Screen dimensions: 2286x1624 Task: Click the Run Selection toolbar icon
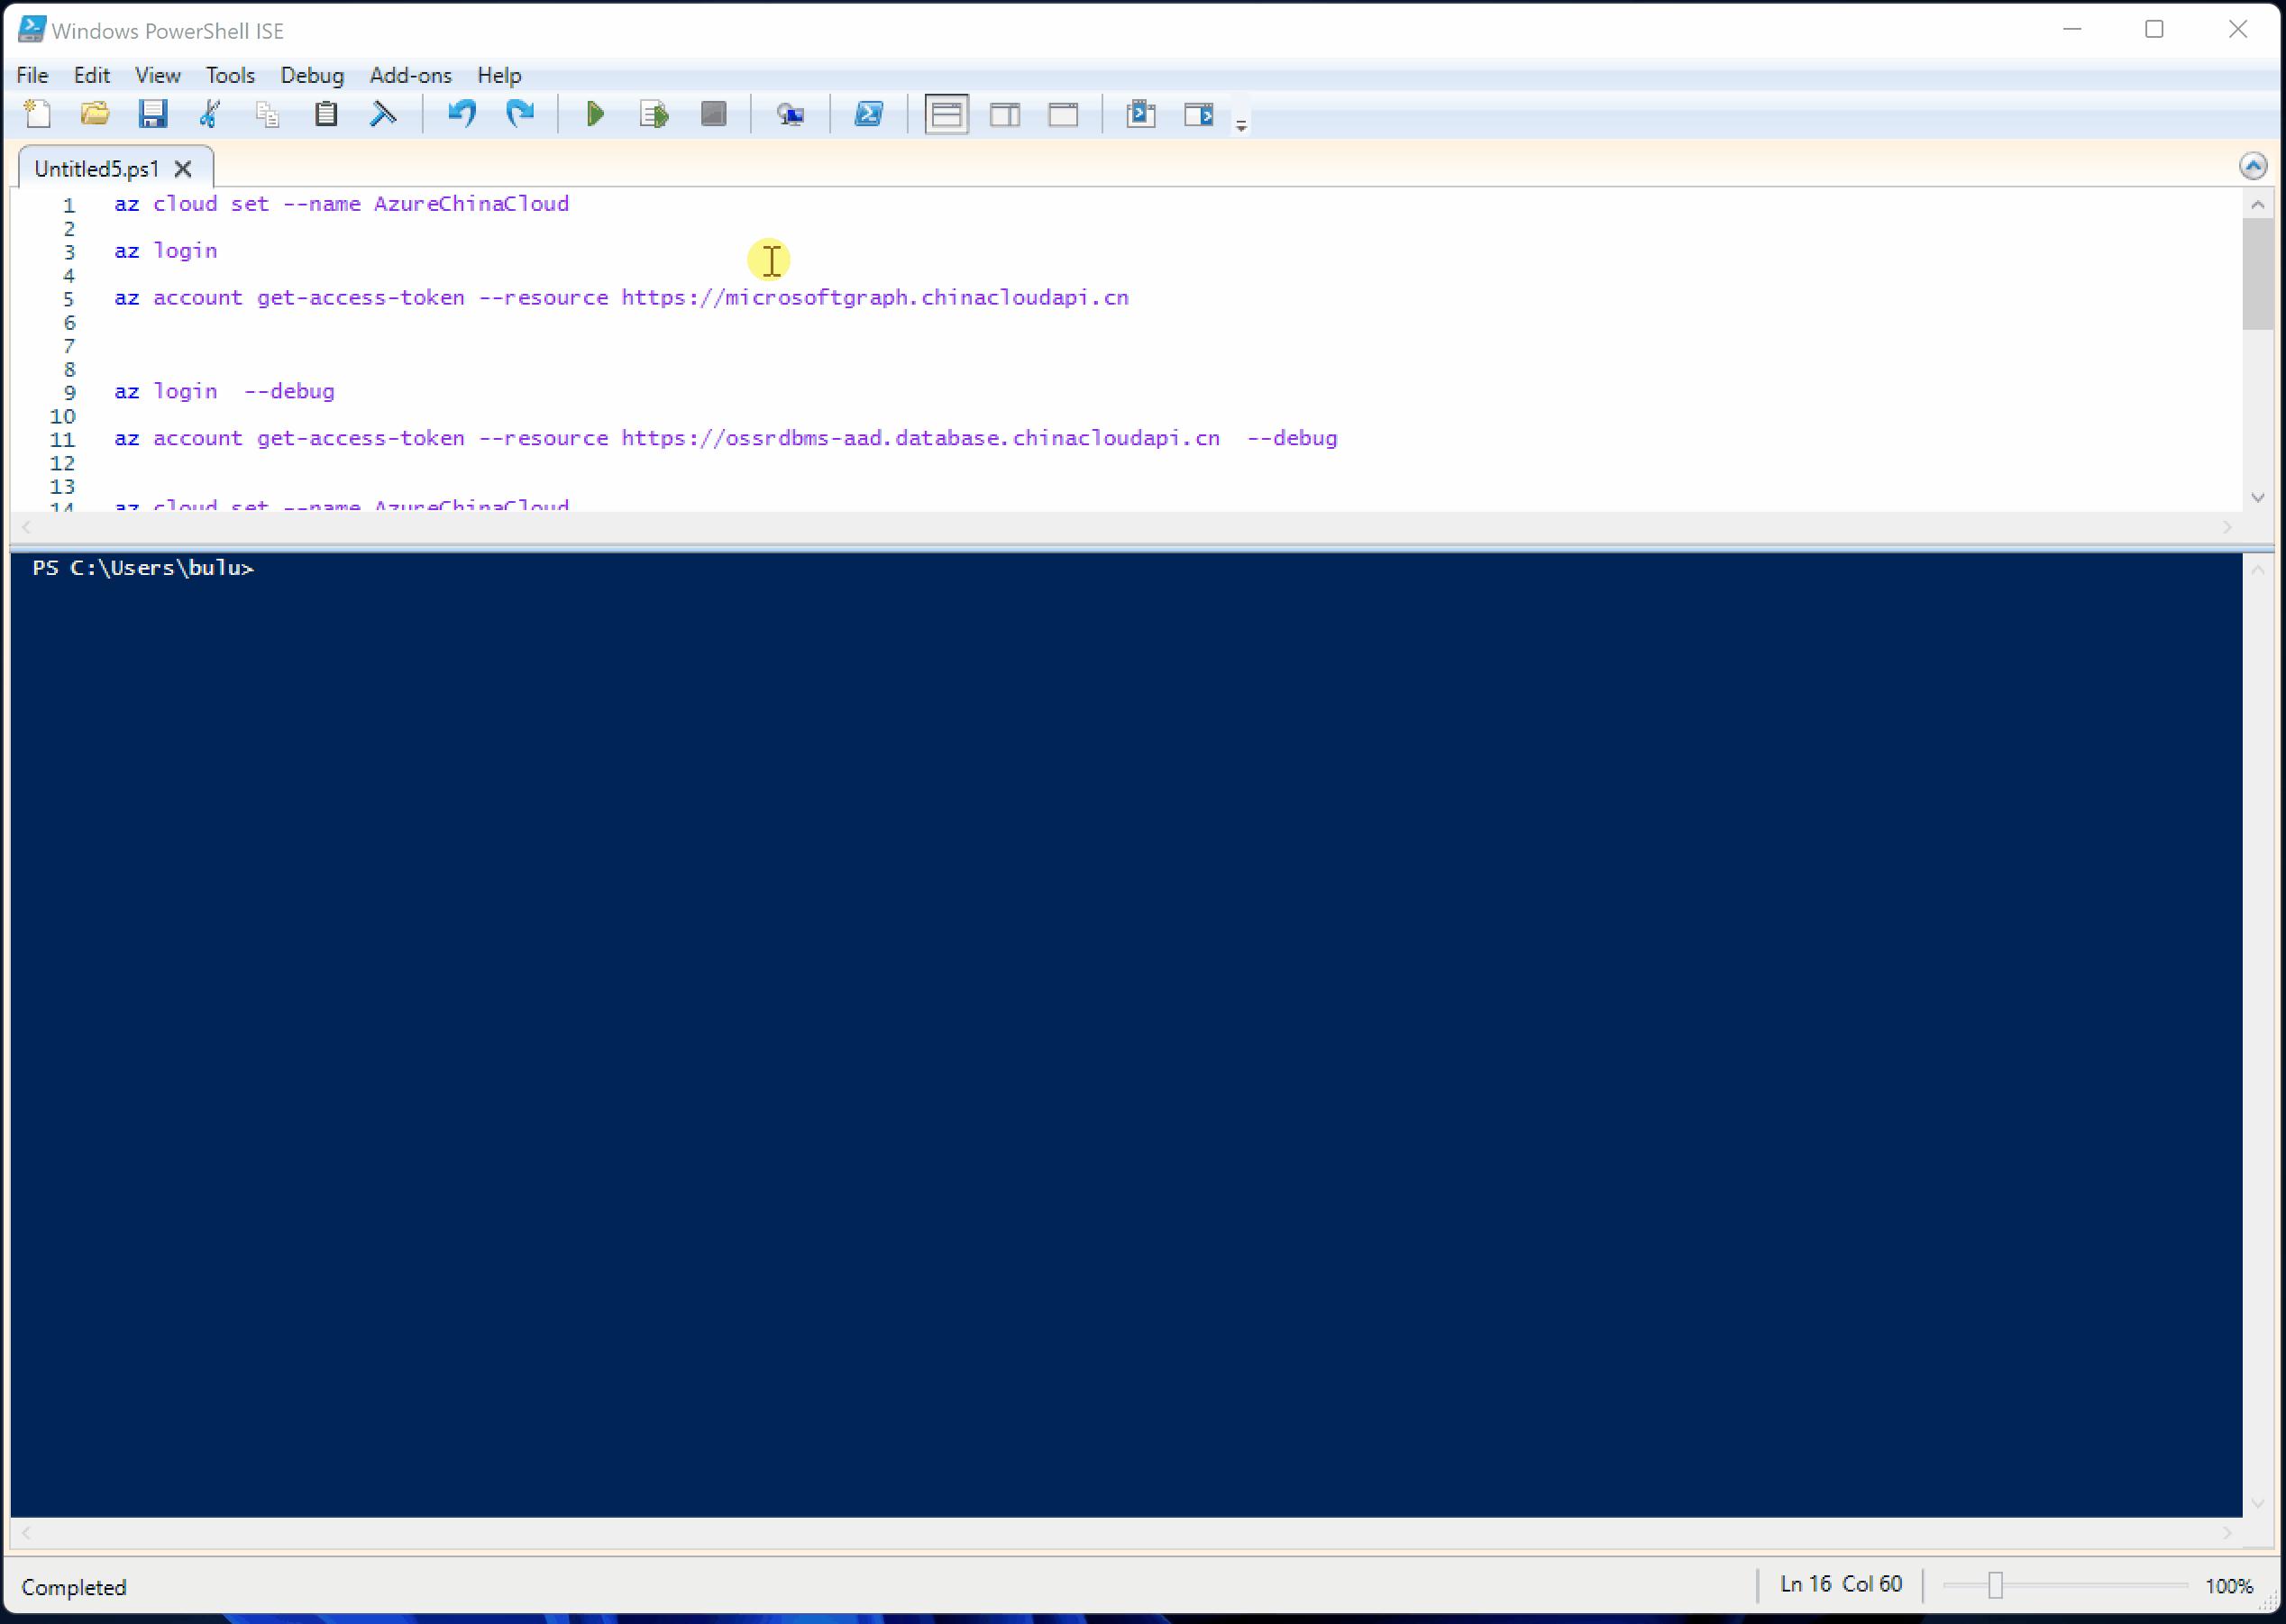click(652, 114)
